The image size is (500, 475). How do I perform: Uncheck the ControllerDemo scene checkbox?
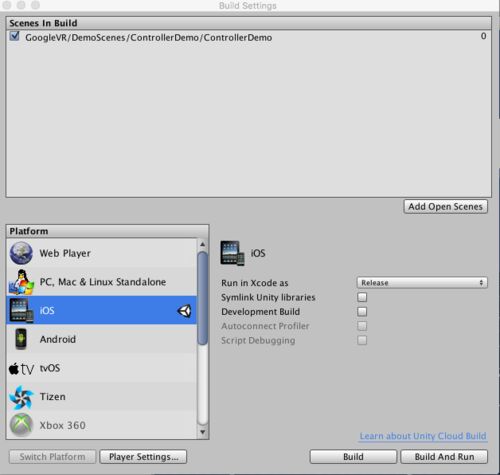pyautogui.click(x=14, y=36)
